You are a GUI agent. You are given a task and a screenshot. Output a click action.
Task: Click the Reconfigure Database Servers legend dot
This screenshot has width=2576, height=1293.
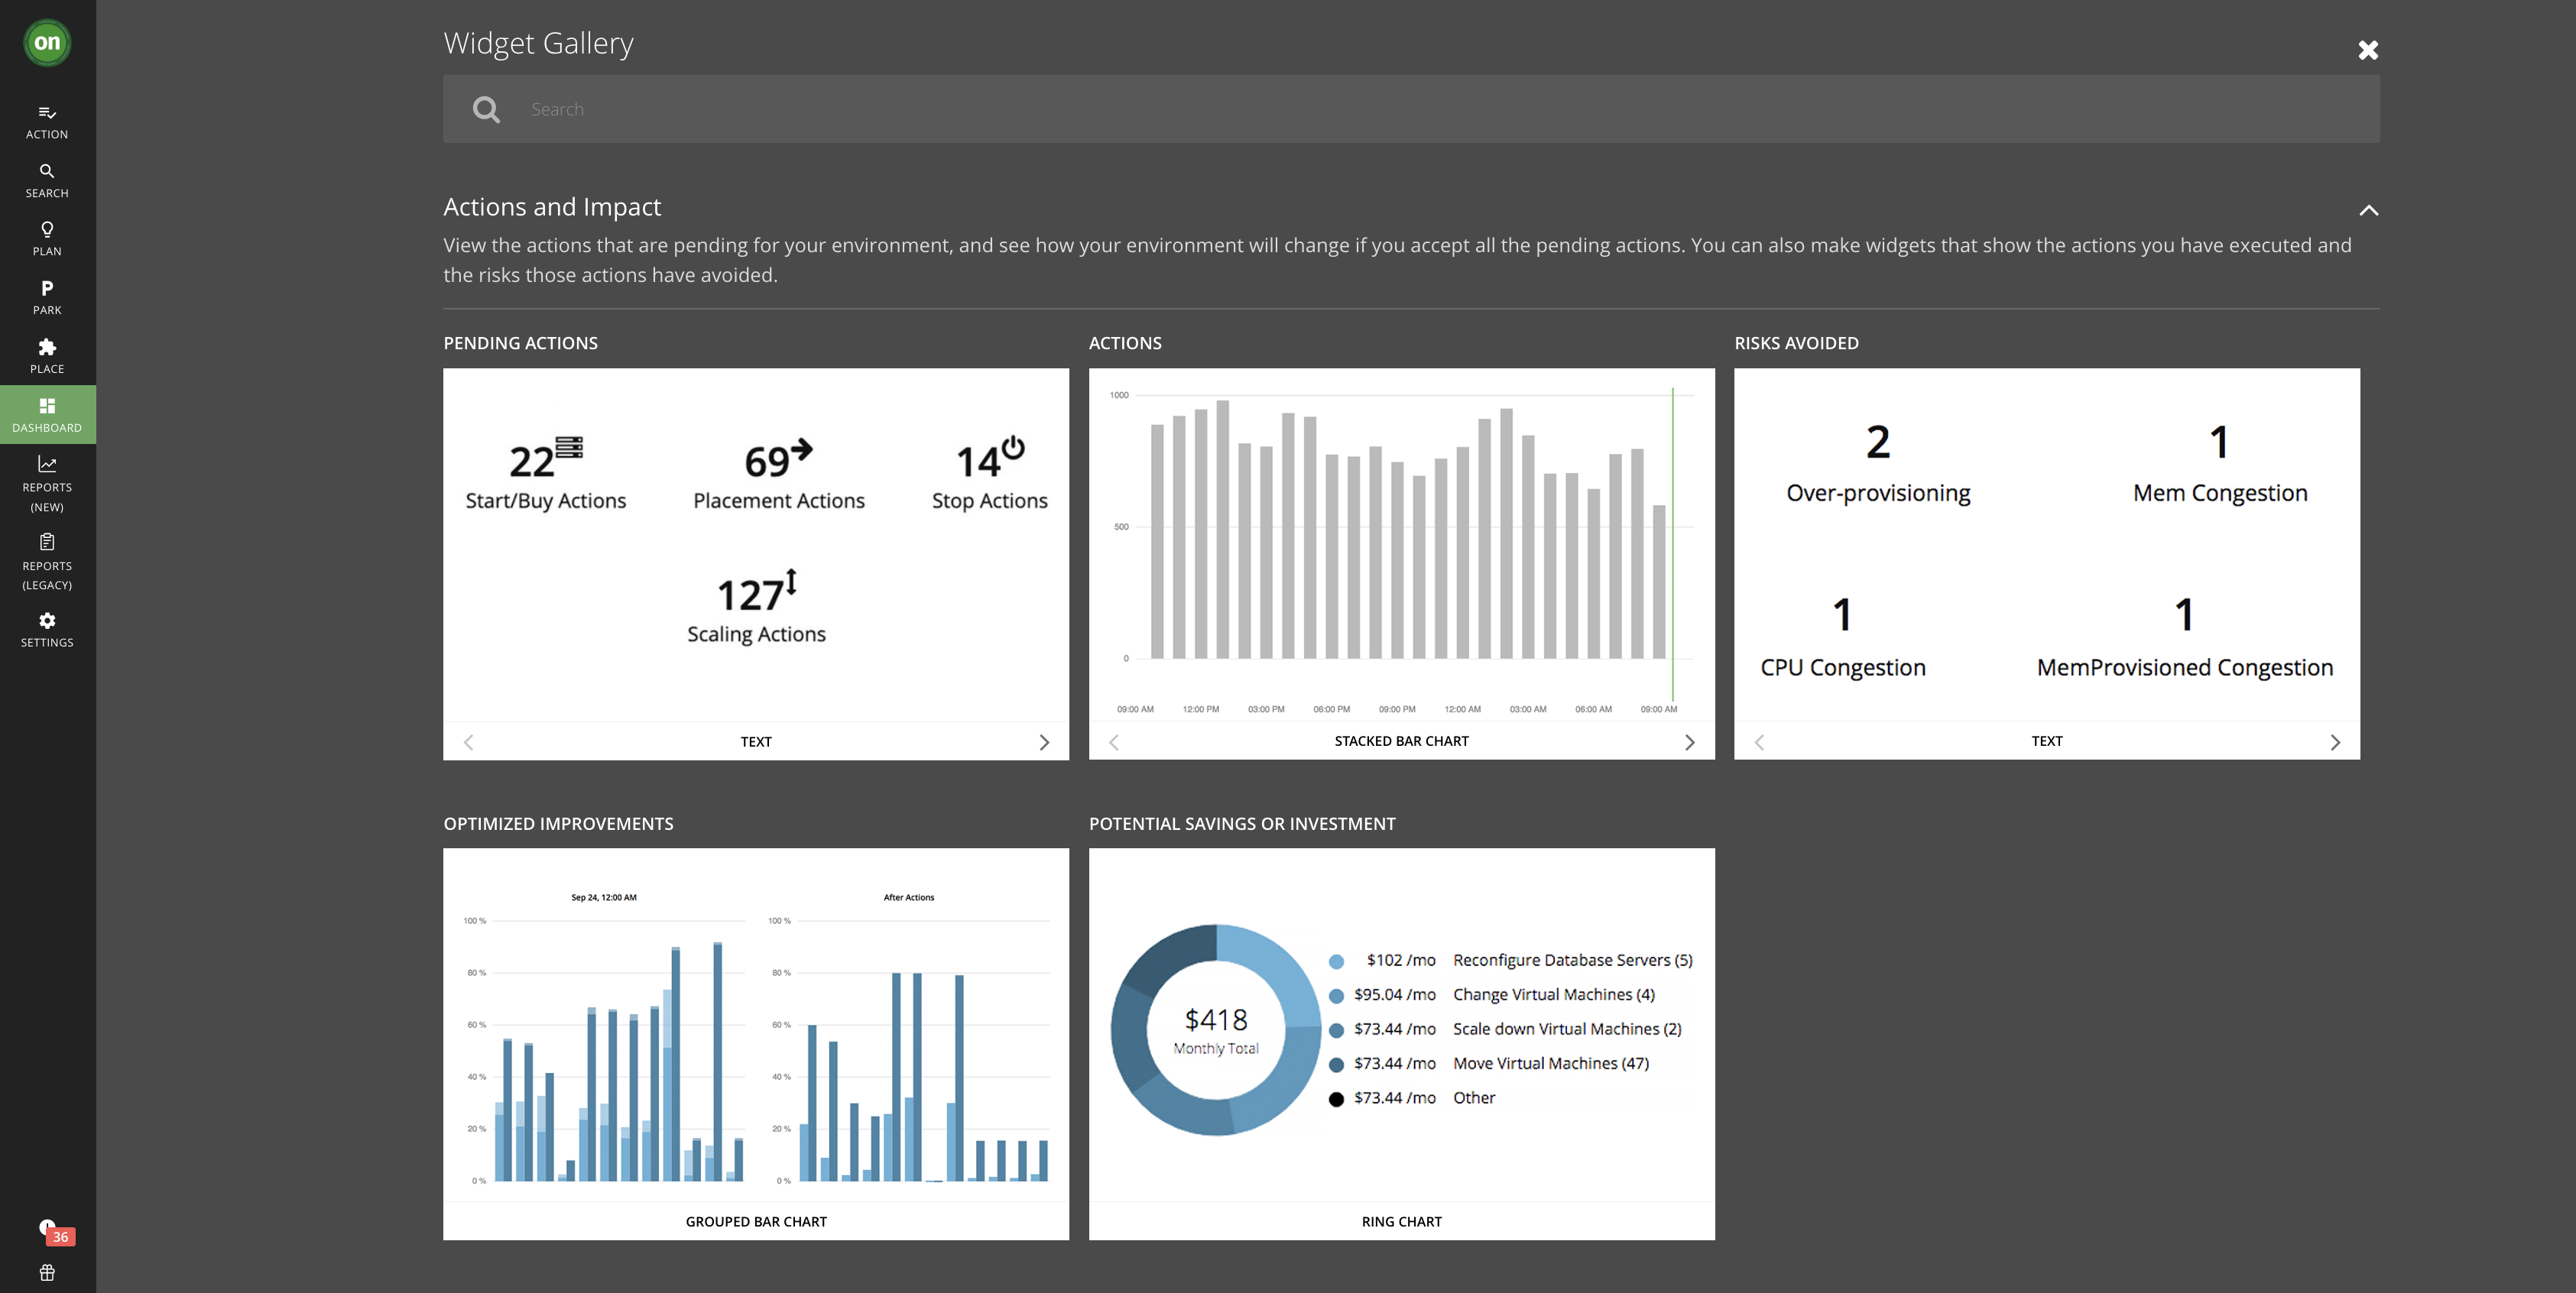coord(1336,961)
